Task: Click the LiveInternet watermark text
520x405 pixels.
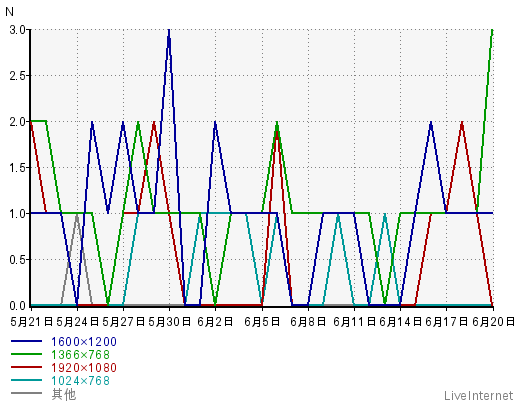Action: [478, 396]
